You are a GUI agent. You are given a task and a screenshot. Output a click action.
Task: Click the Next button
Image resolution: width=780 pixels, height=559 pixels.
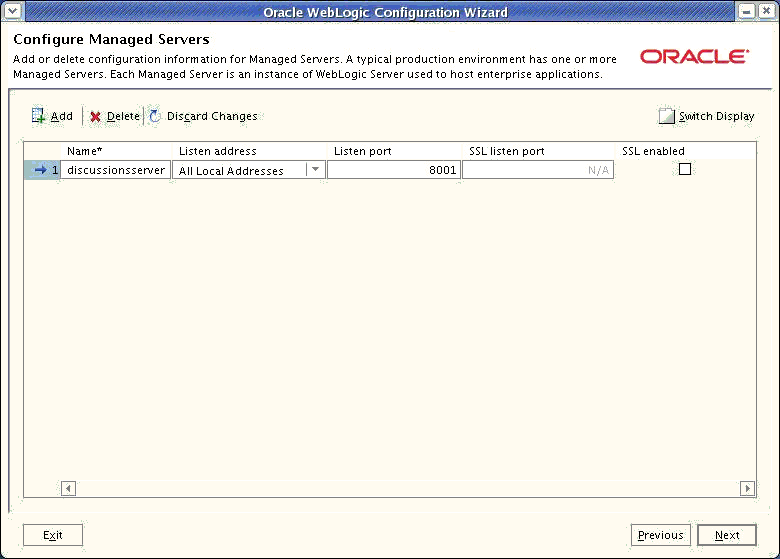click(727, 535)
